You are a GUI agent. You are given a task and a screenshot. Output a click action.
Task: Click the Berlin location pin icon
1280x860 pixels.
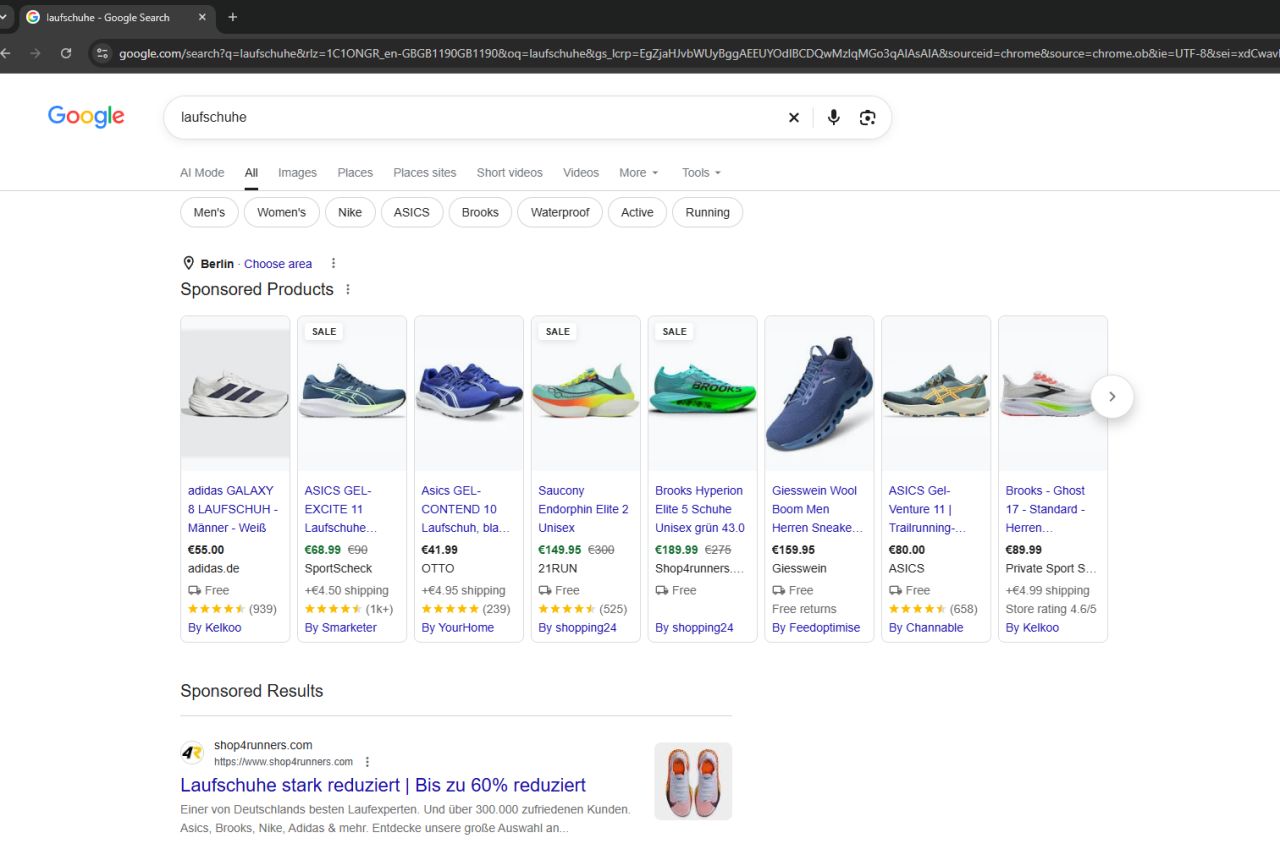click(x=188, y=263)
